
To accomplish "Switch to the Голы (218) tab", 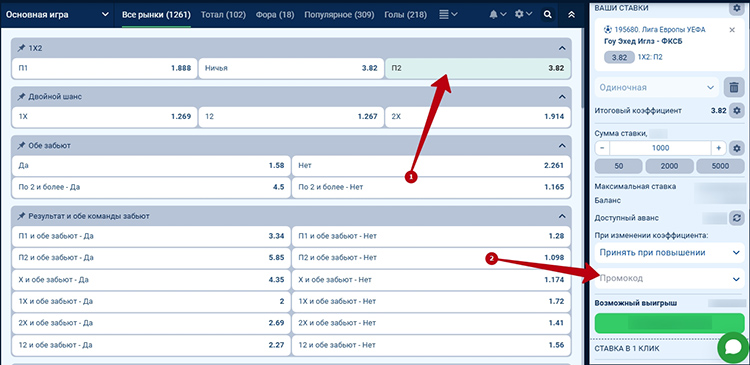I will click(x=406, y=15).
